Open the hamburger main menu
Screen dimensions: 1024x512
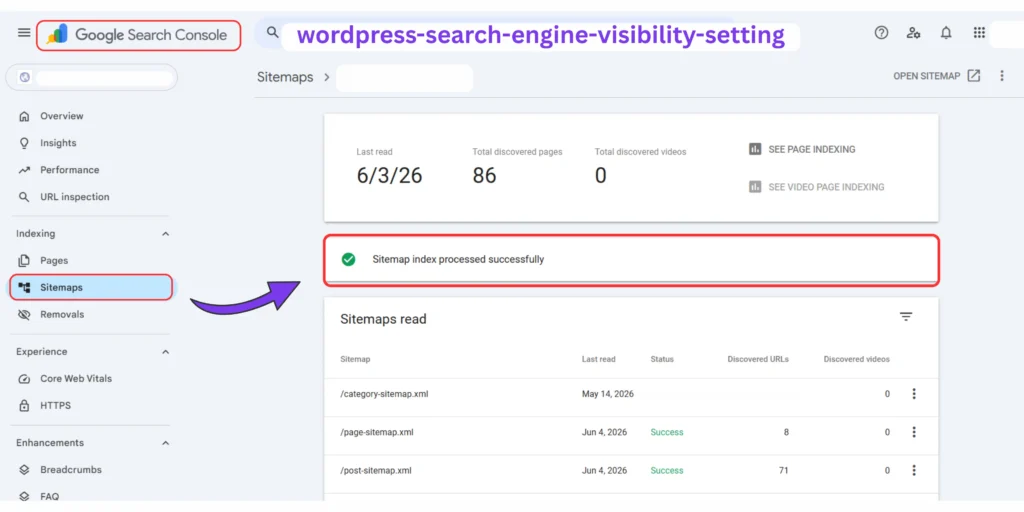(x=24, y=33)
